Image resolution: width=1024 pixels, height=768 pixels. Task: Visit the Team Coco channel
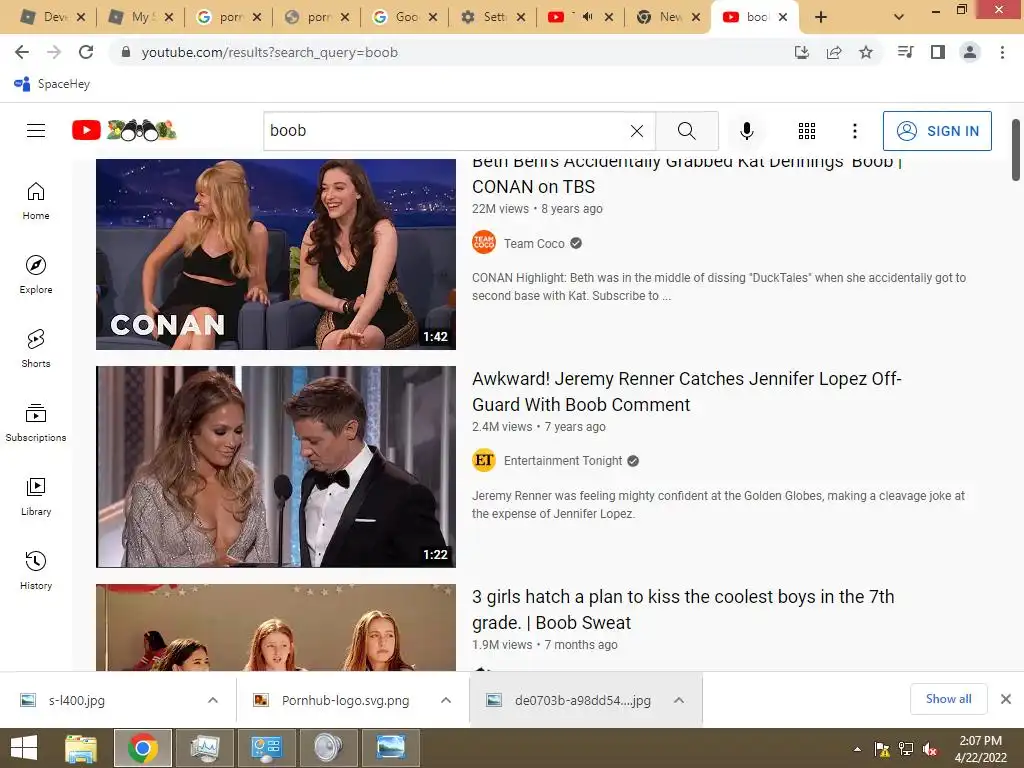tap(534, 244)
